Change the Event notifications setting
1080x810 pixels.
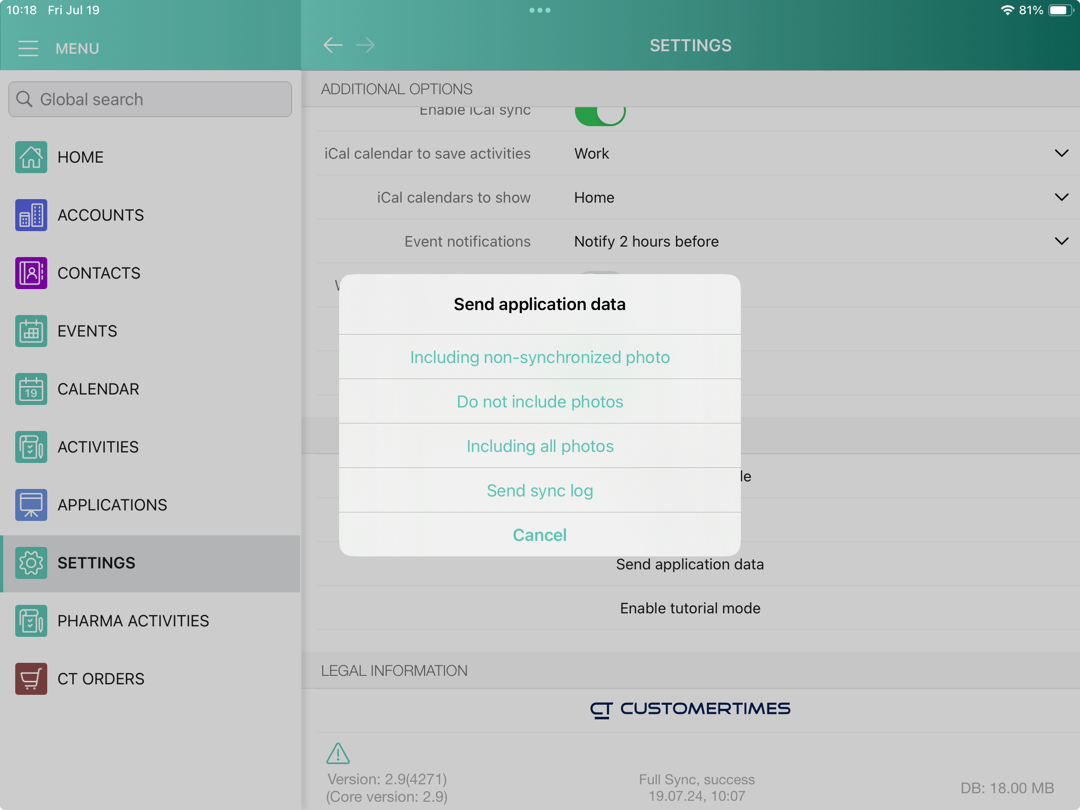pos(1061,241)
